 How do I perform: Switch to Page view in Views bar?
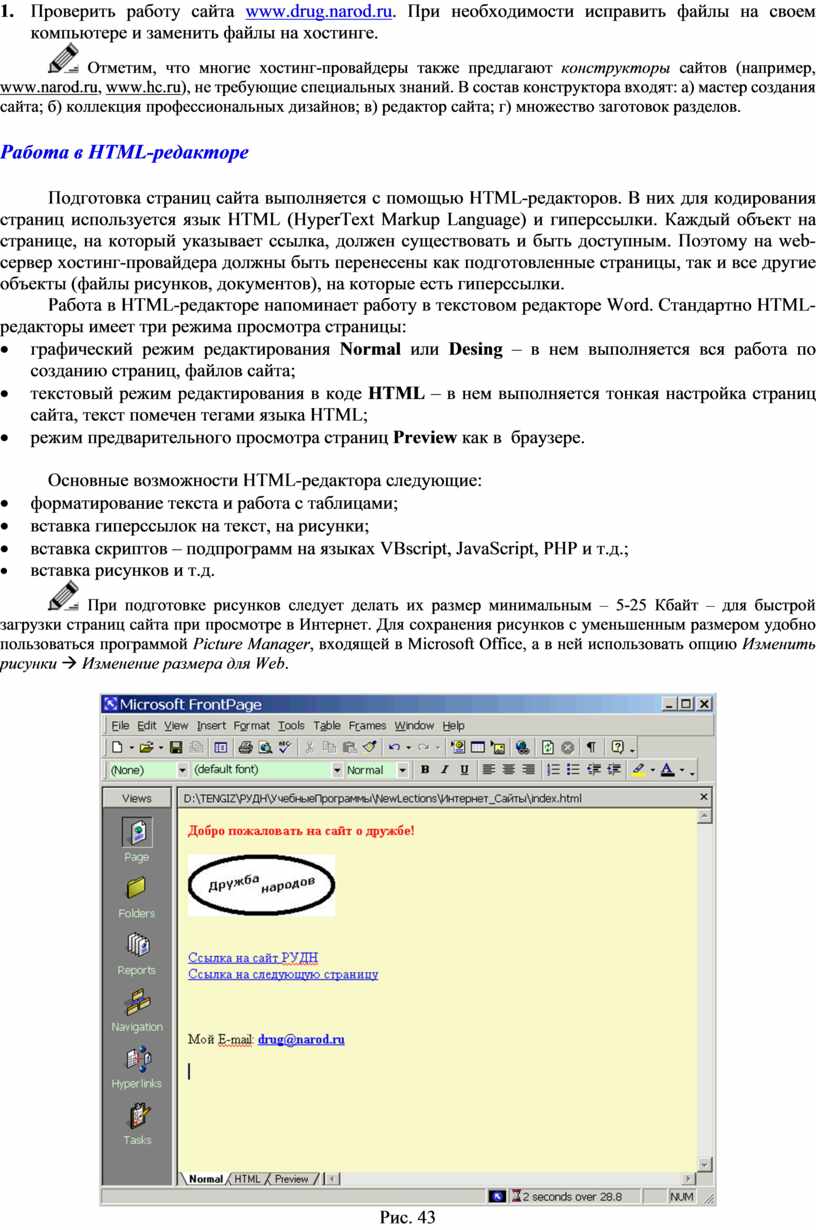click(137, 840)
